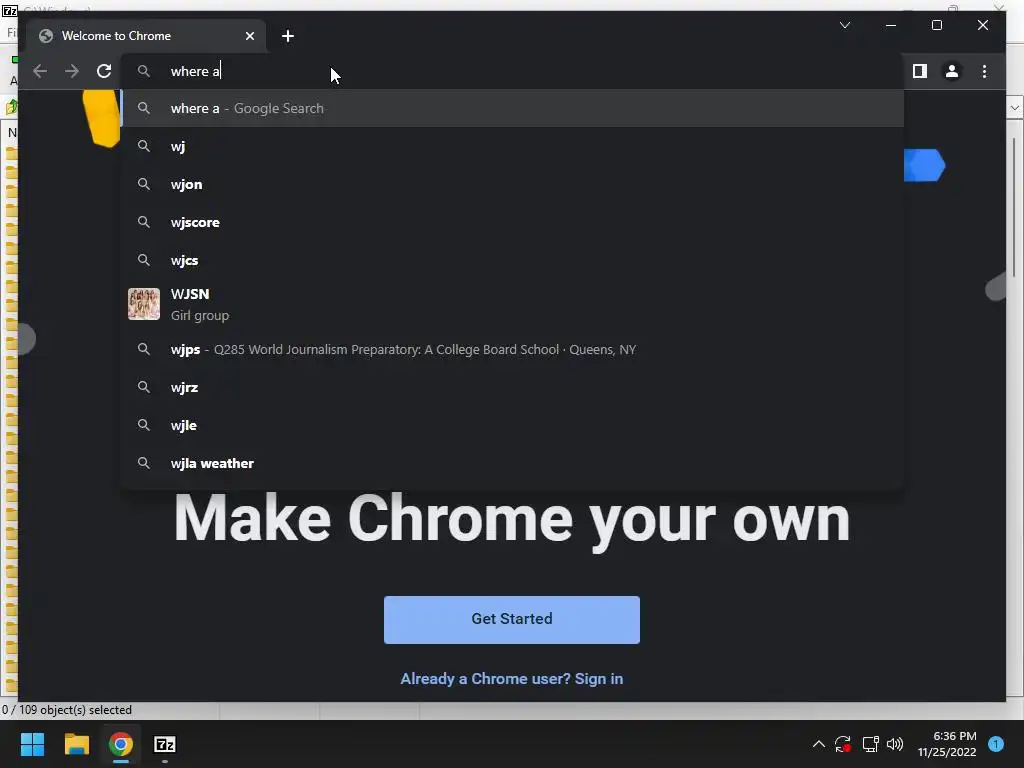Choose the 'wjscore' suggestion

(x=513, y=222)
